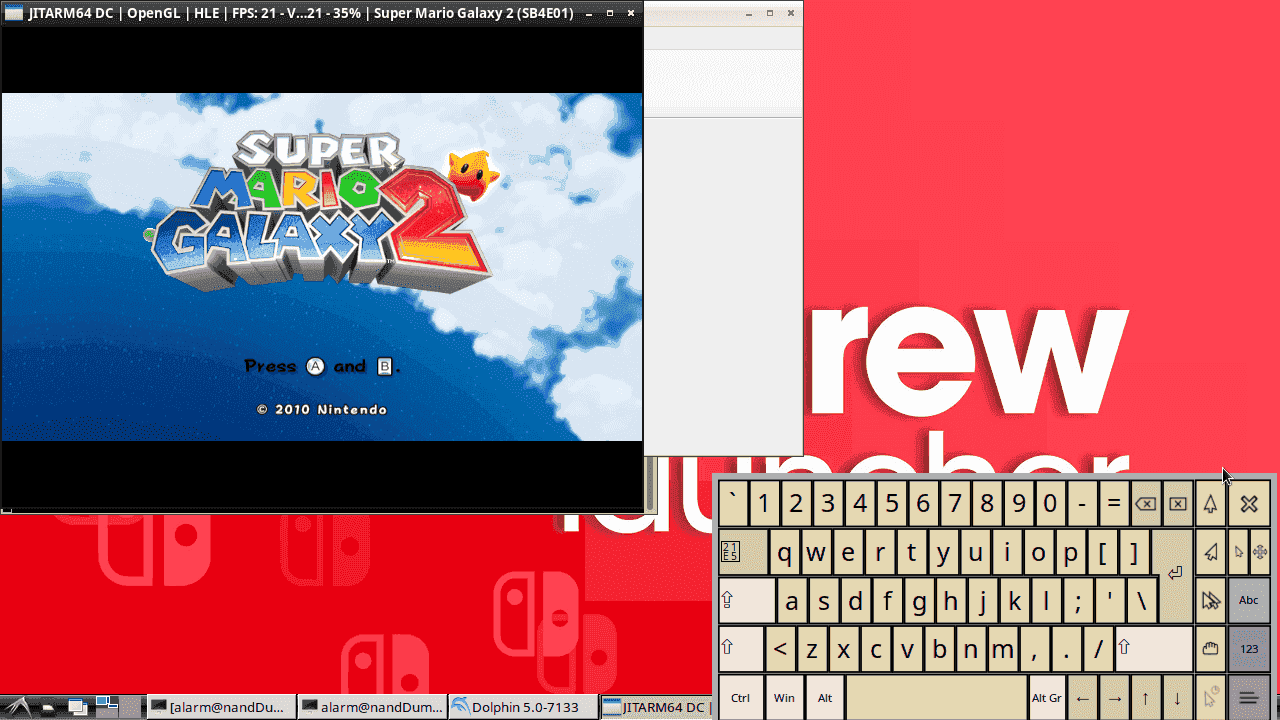Toggle the Alt Gr modifier key
1280x720 pixels.
[x=1047, y=698]
